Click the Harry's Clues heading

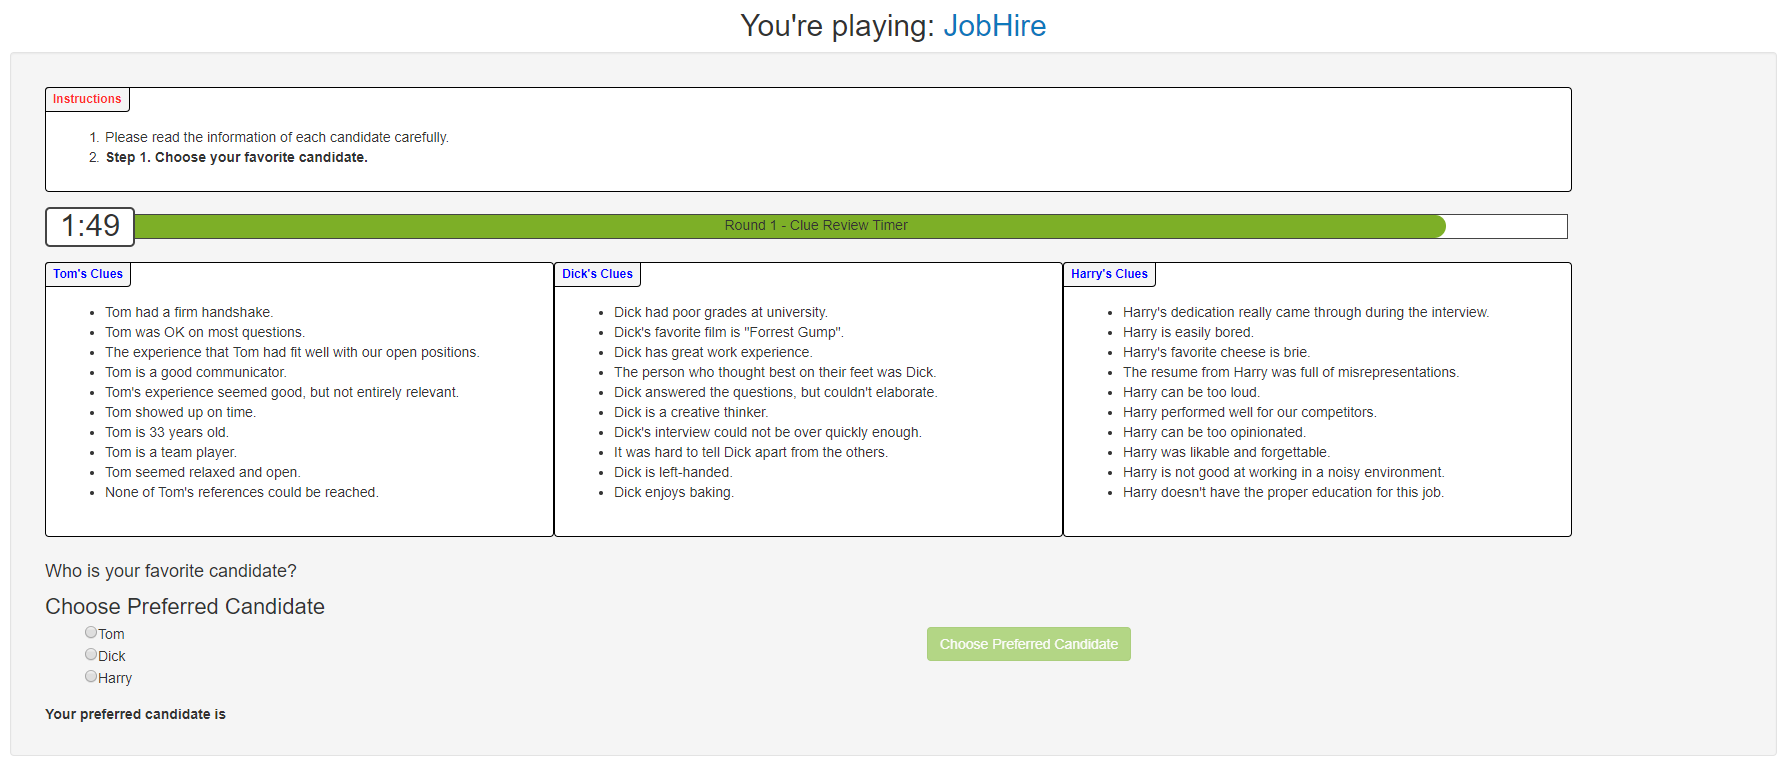tap(1109, 274)
